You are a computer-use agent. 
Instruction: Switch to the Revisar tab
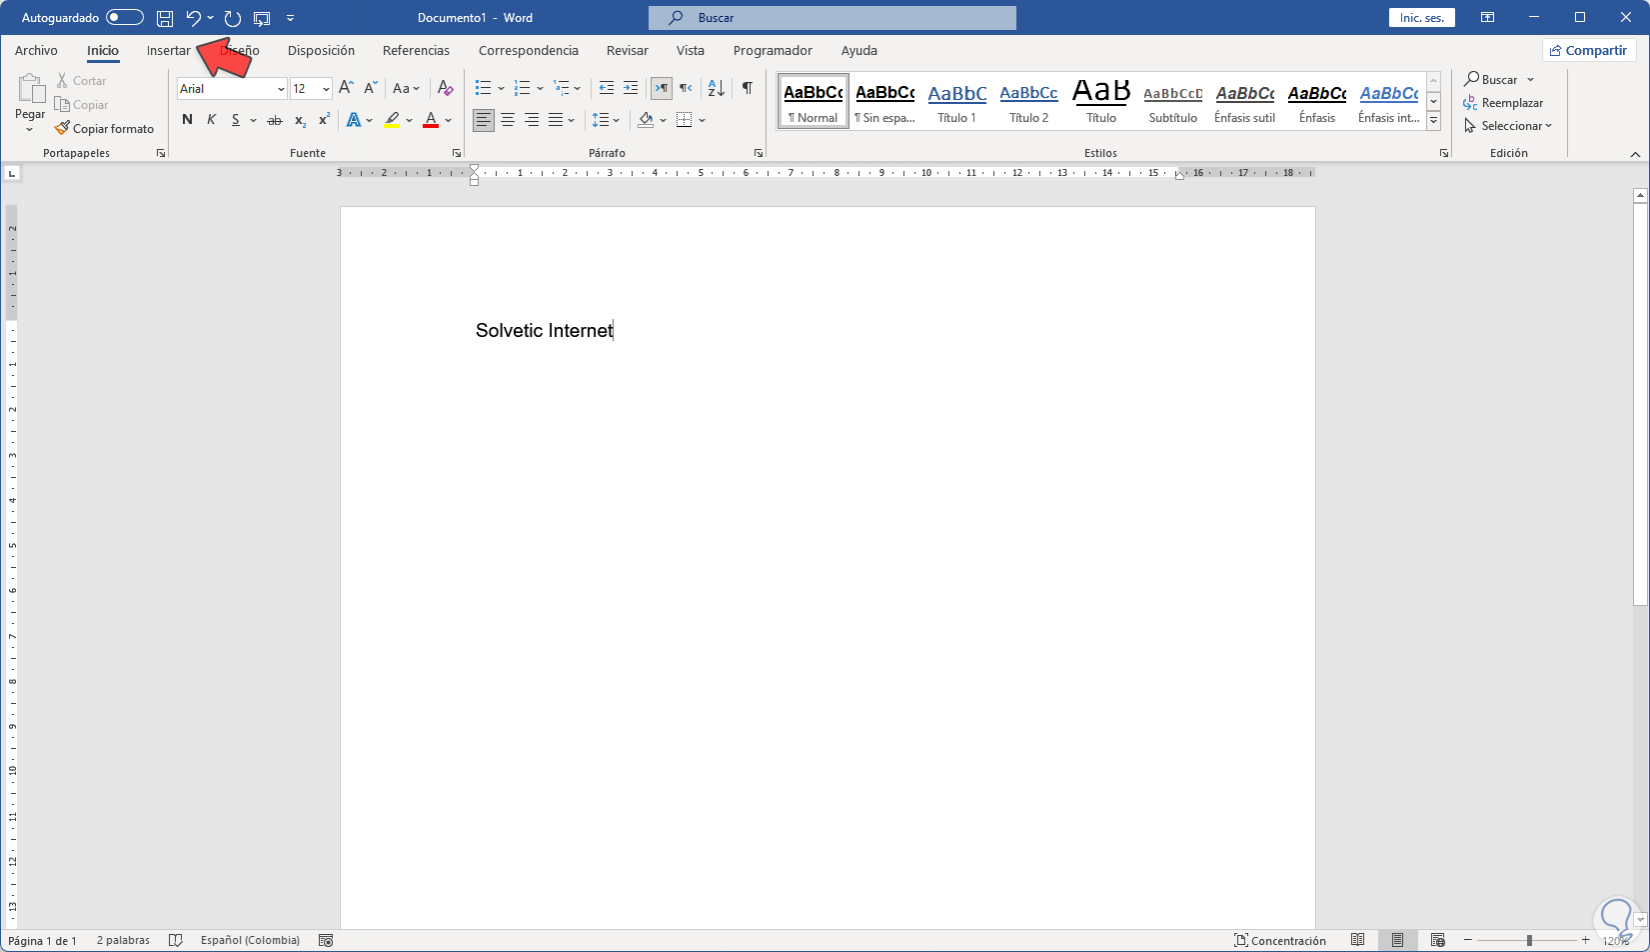point(627,50)
